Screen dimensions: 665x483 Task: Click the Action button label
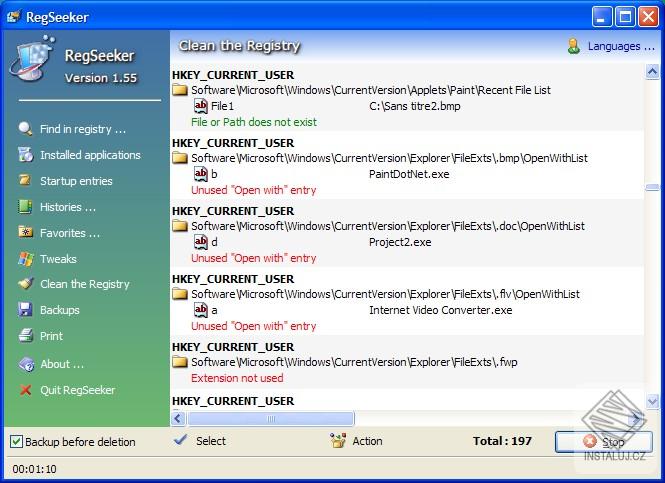(x=367, y=441)
